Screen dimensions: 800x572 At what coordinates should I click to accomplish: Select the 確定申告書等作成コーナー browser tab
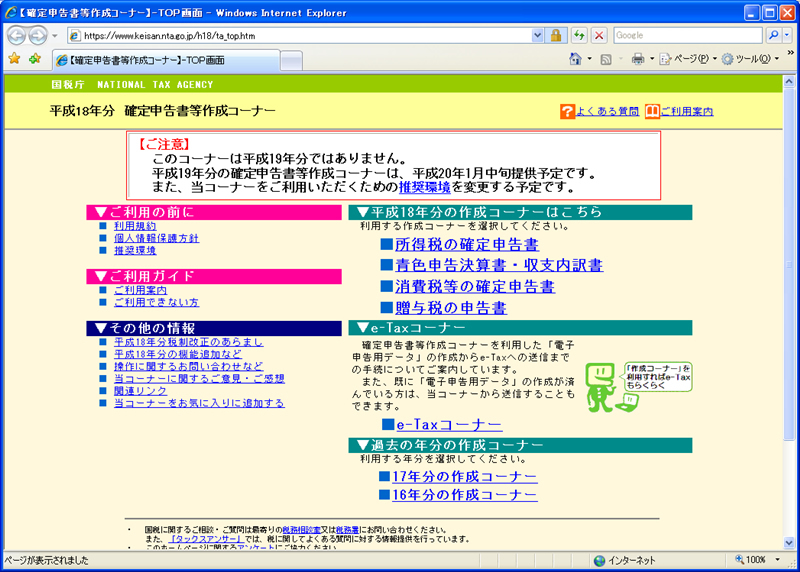click(165, 60)
